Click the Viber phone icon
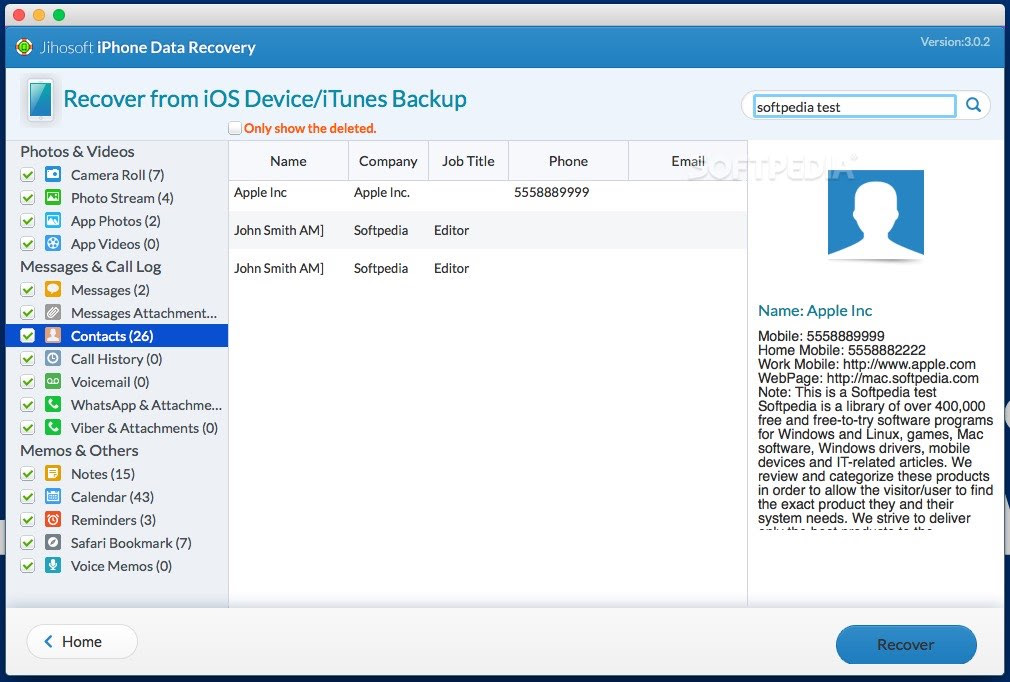This screenshot has height=682, width=1010. 53,428
